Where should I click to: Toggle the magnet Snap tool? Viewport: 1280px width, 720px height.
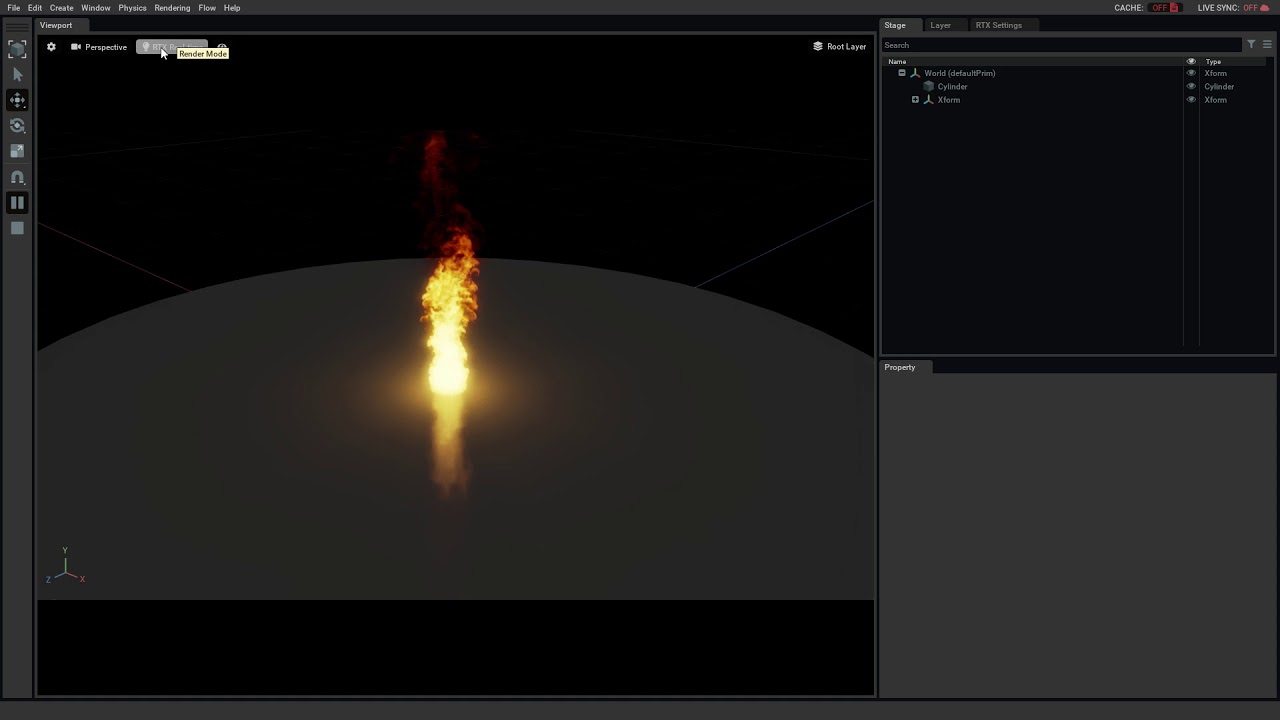17,177
